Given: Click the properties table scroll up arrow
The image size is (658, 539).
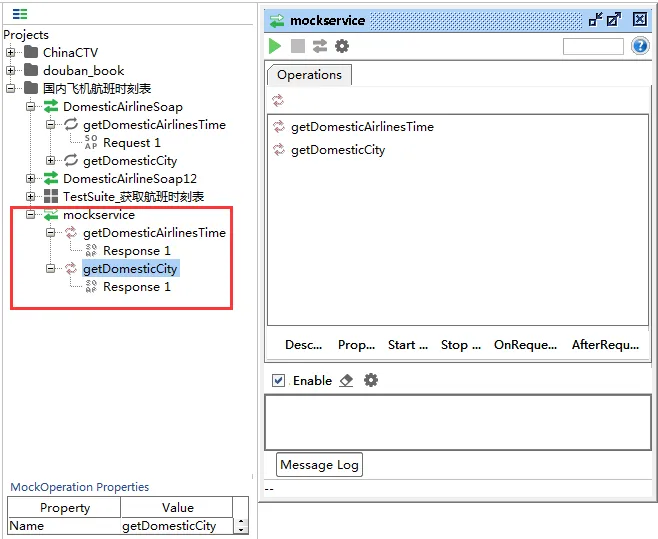Looking at the screenshot, I should click(241, 522).
